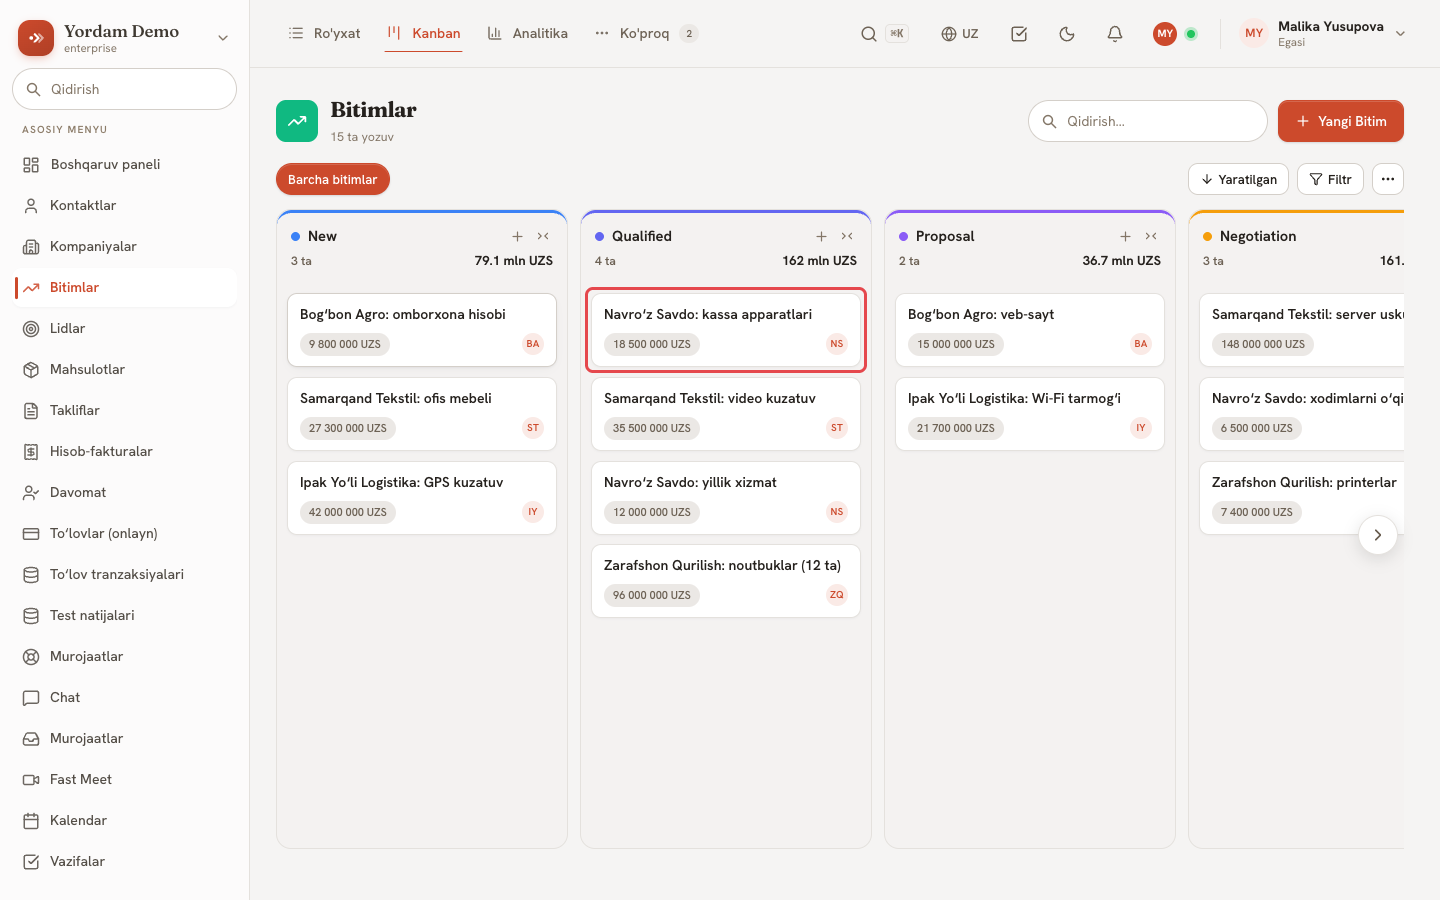The width and height of the screenshot is (1440, 900).
Task: Open Vazifalar in the sidebar
Action: tap(125, 861)
